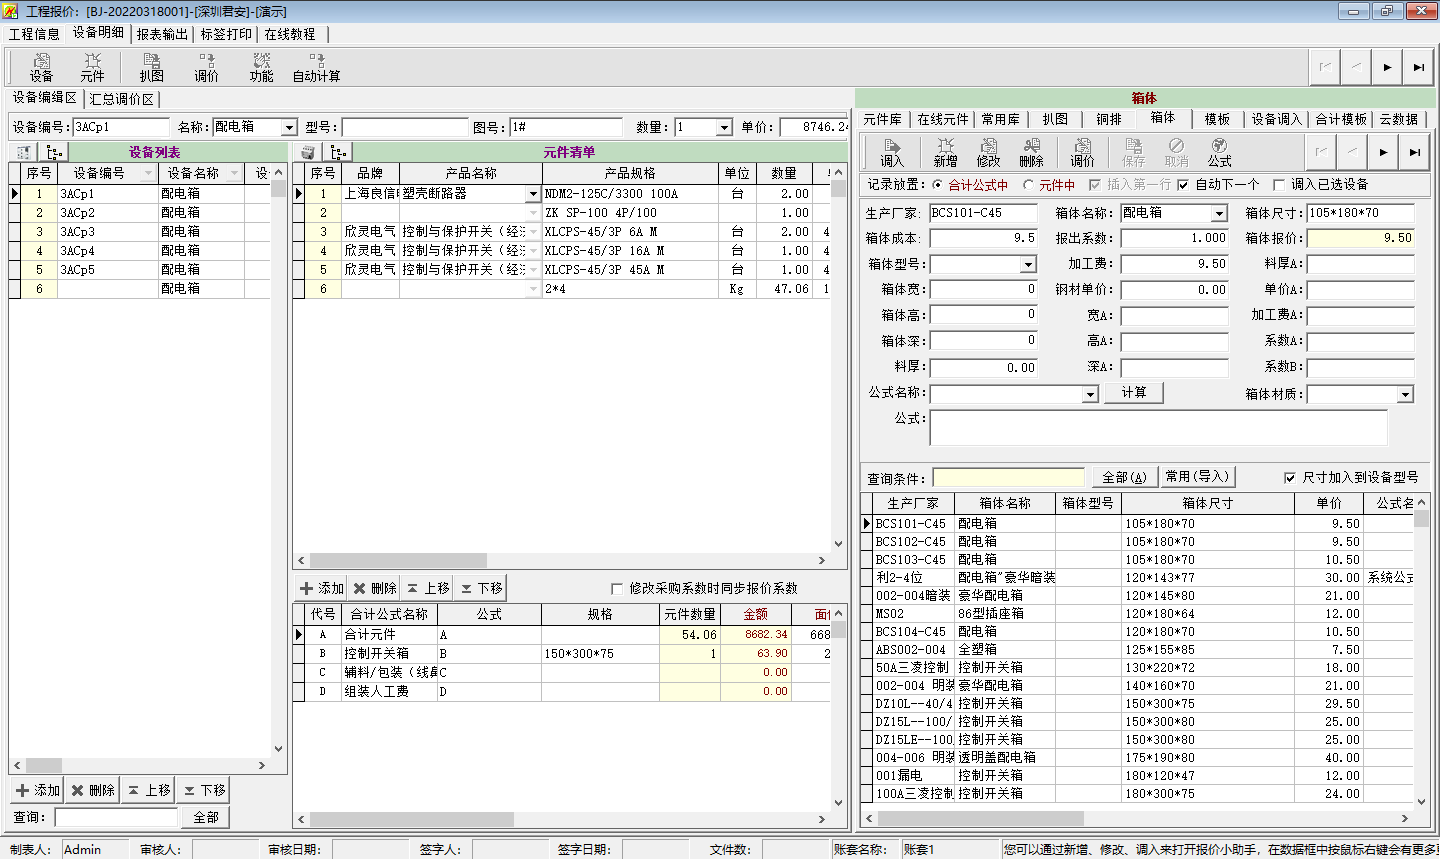
Task: Go to next record in 箱体 panel
Action: 1383,152
